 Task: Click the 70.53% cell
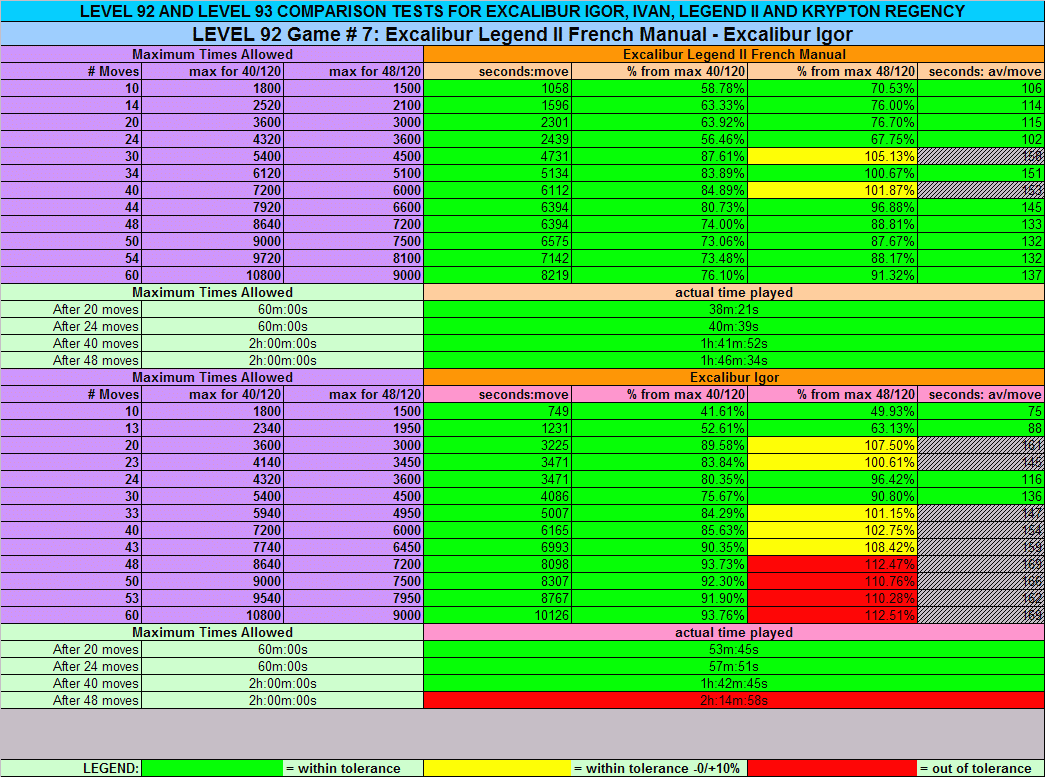pos(832,89)
